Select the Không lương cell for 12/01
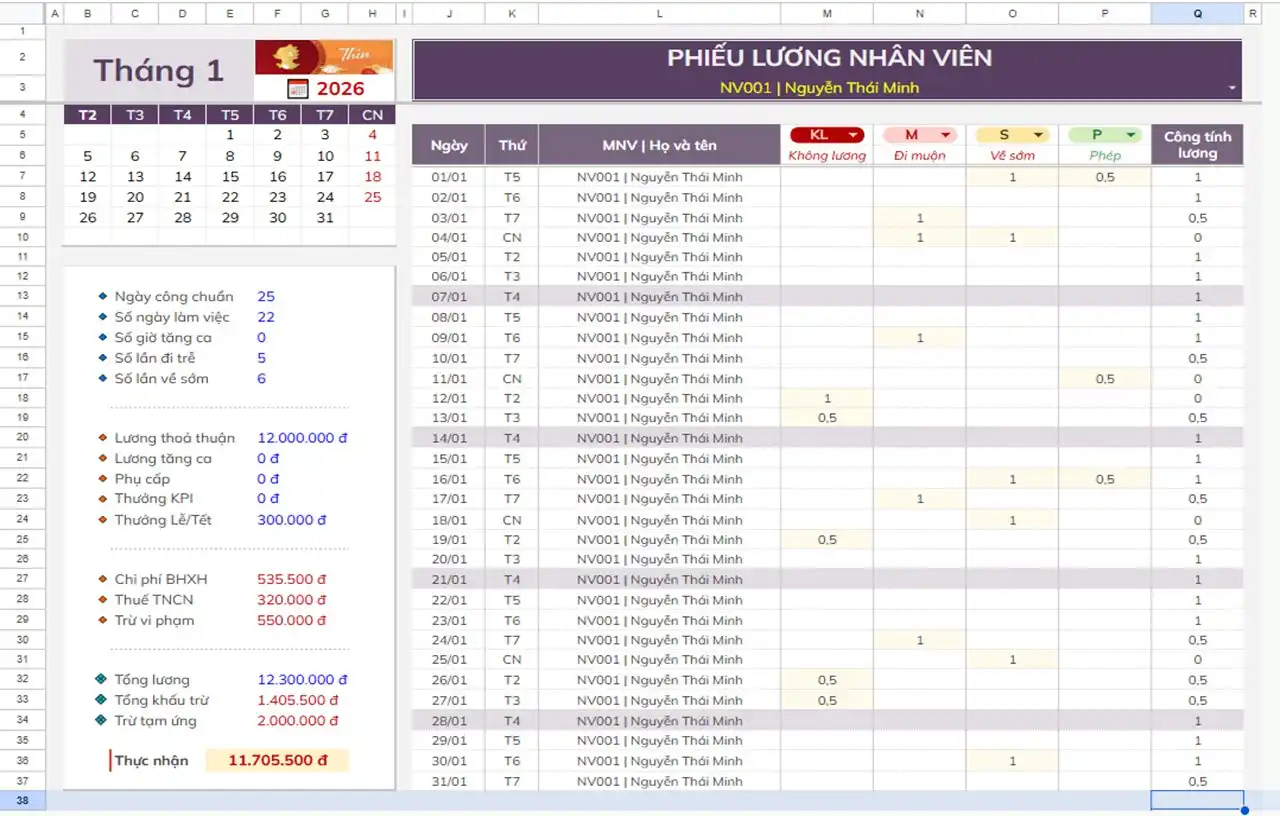1280x816 pixels. pos(827,398)
